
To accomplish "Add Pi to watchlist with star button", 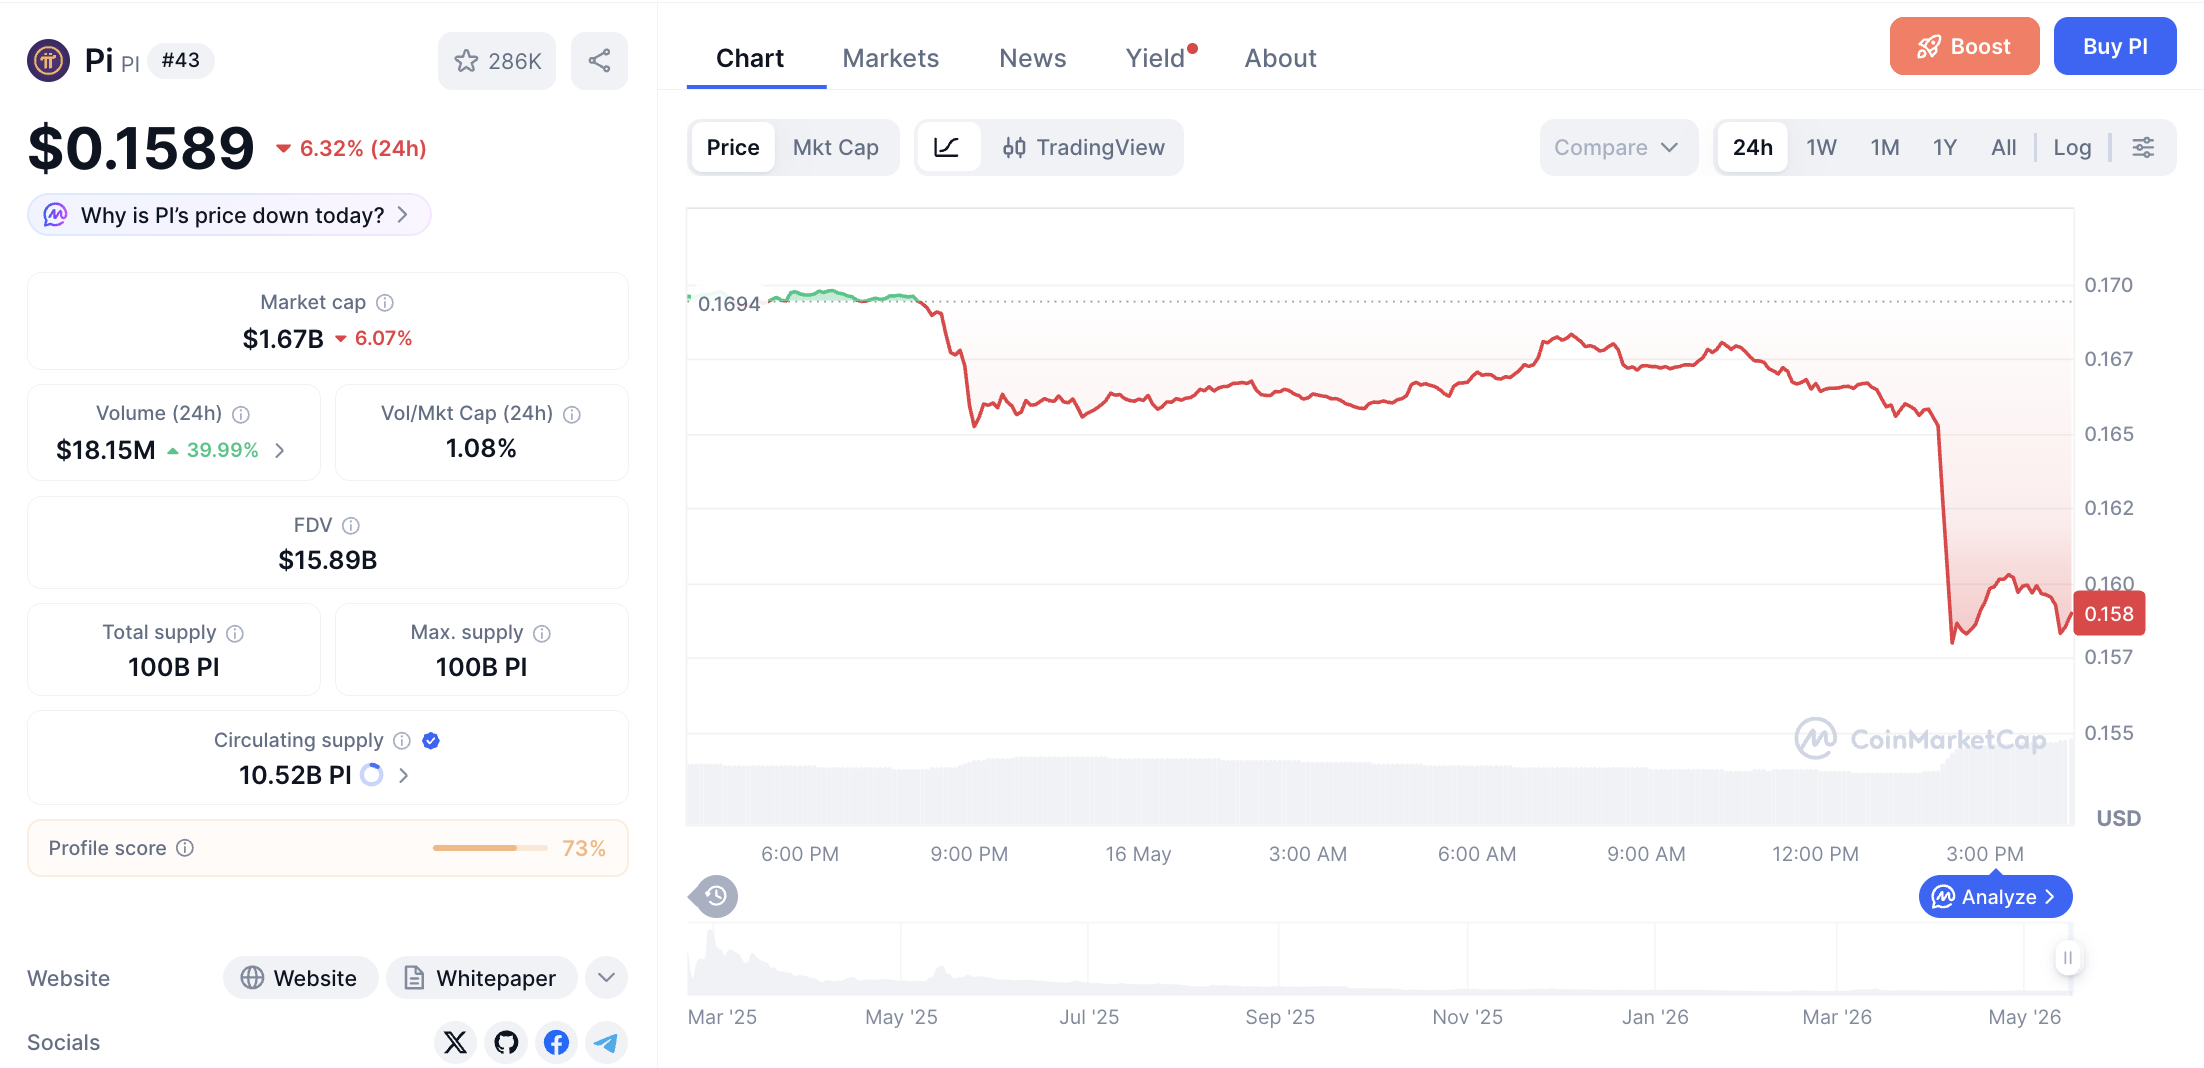I will pos(497,61).
